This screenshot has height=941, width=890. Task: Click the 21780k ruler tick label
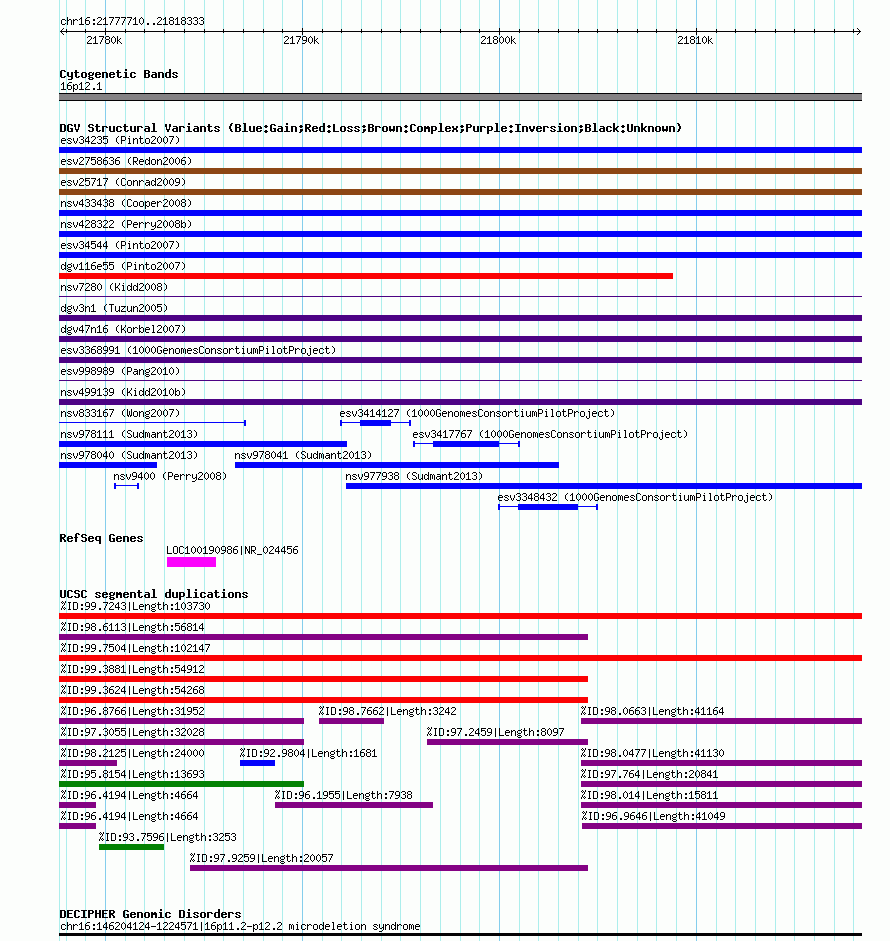[104, 40]
